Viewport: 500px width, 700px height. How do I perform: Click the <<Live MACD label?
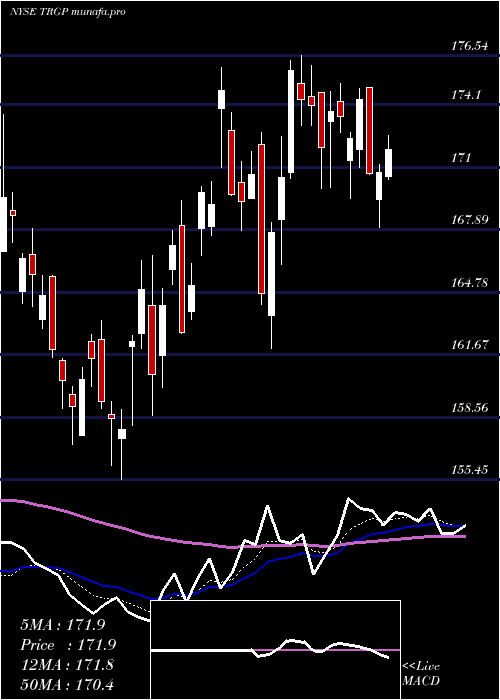coord(421,674)
